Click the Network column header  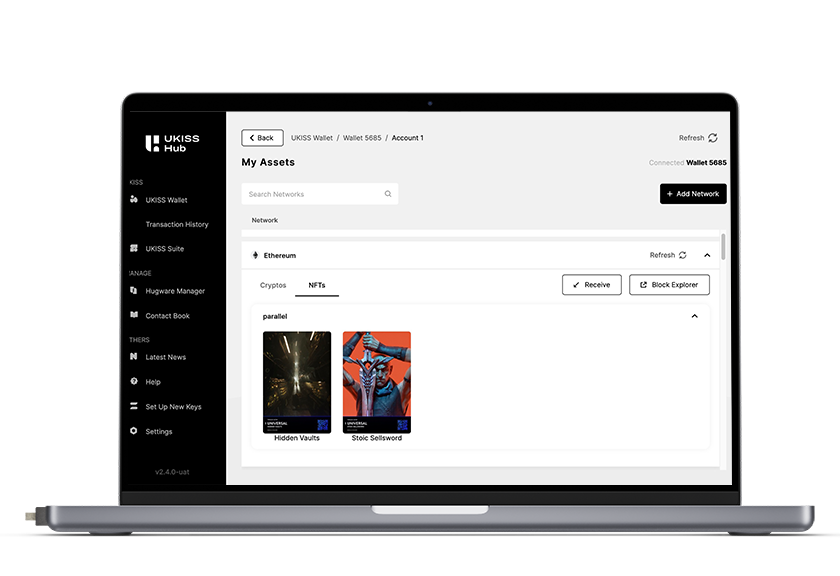[265, 220]
